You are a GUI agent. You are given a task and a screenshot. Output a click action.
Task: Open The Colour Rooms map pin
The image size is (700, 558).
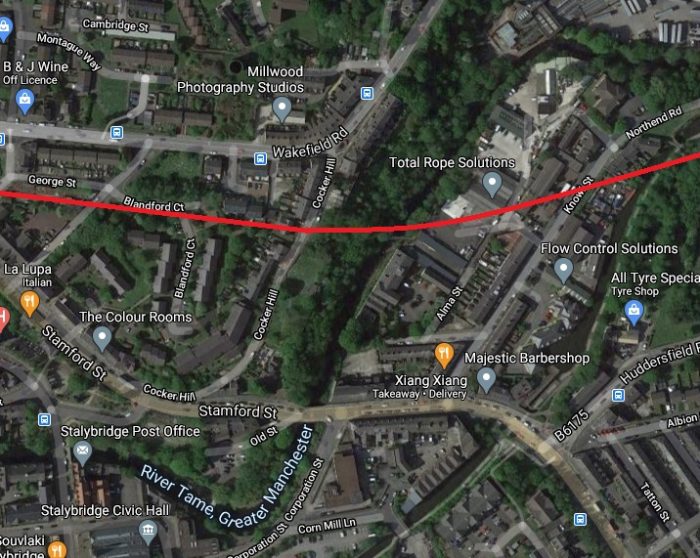click(x=102, y=338)
